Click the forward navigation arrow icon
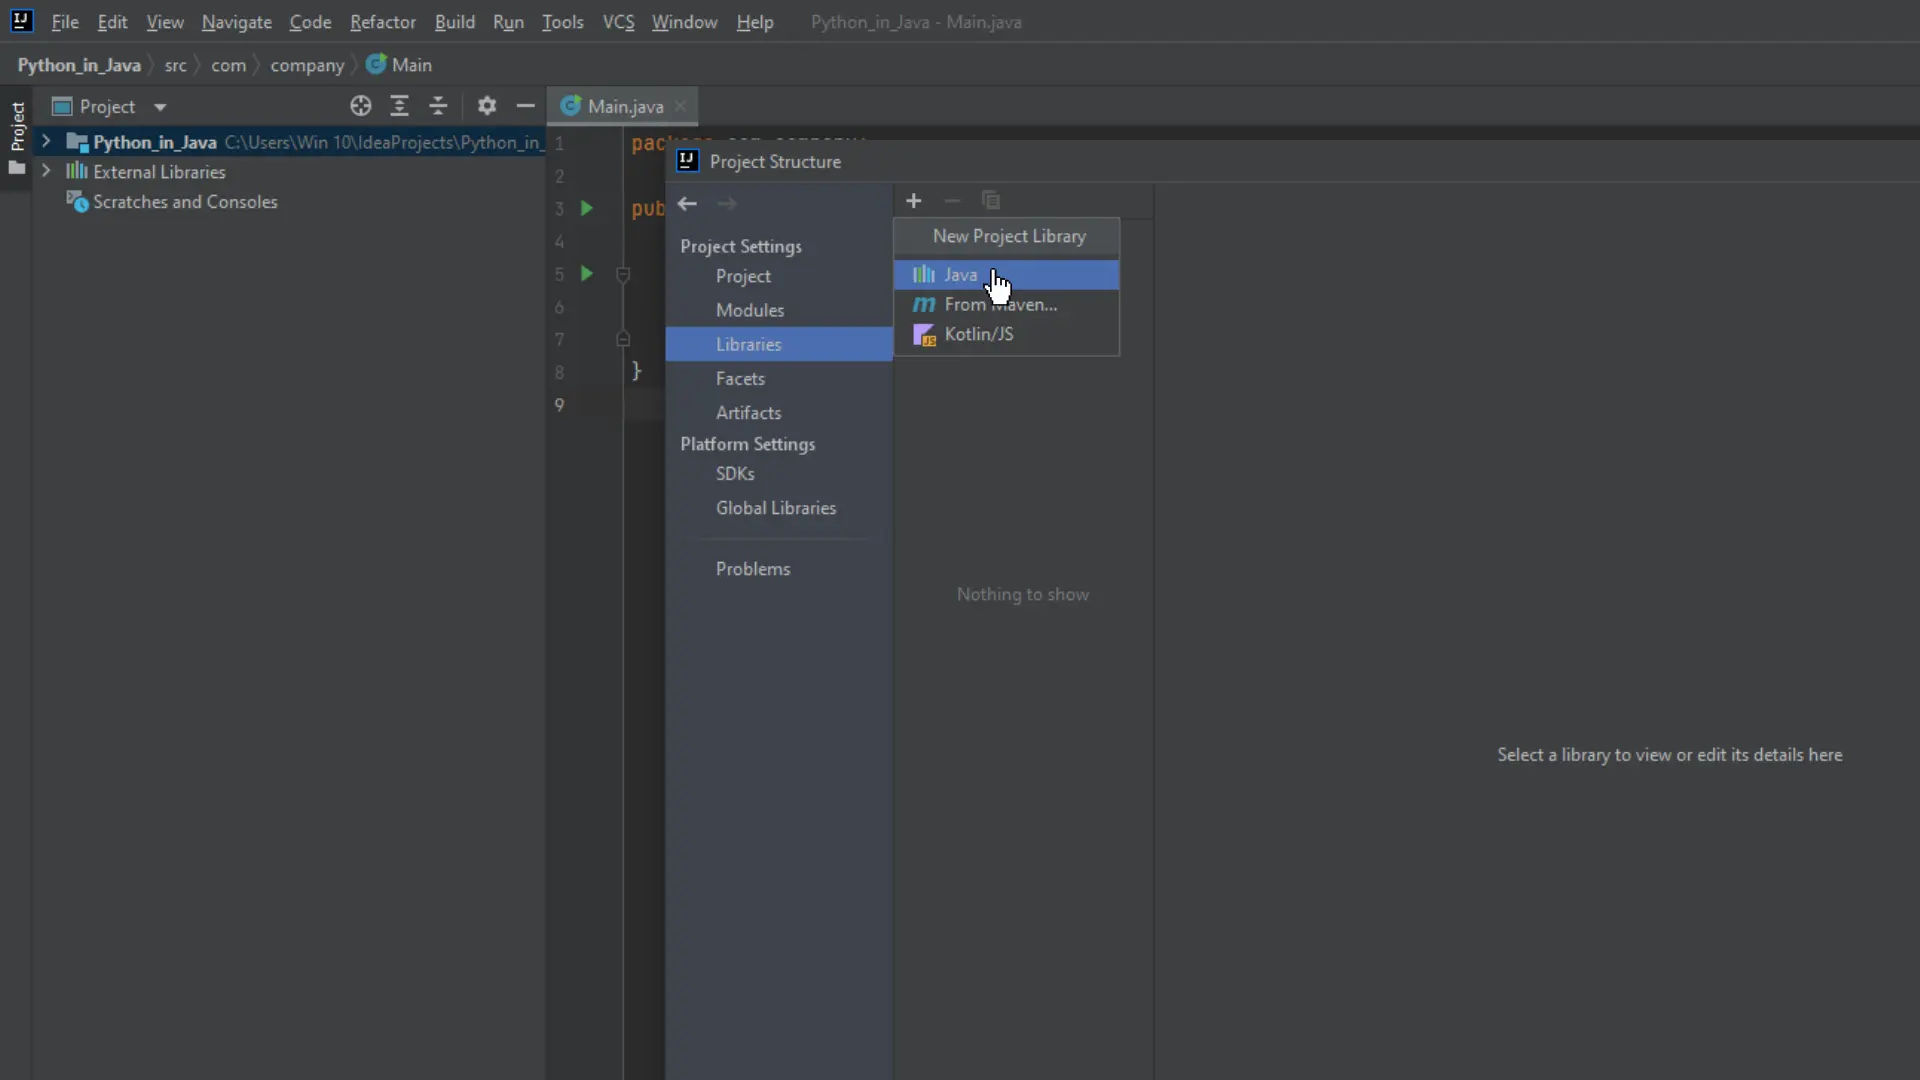 (x=727, y=202)
